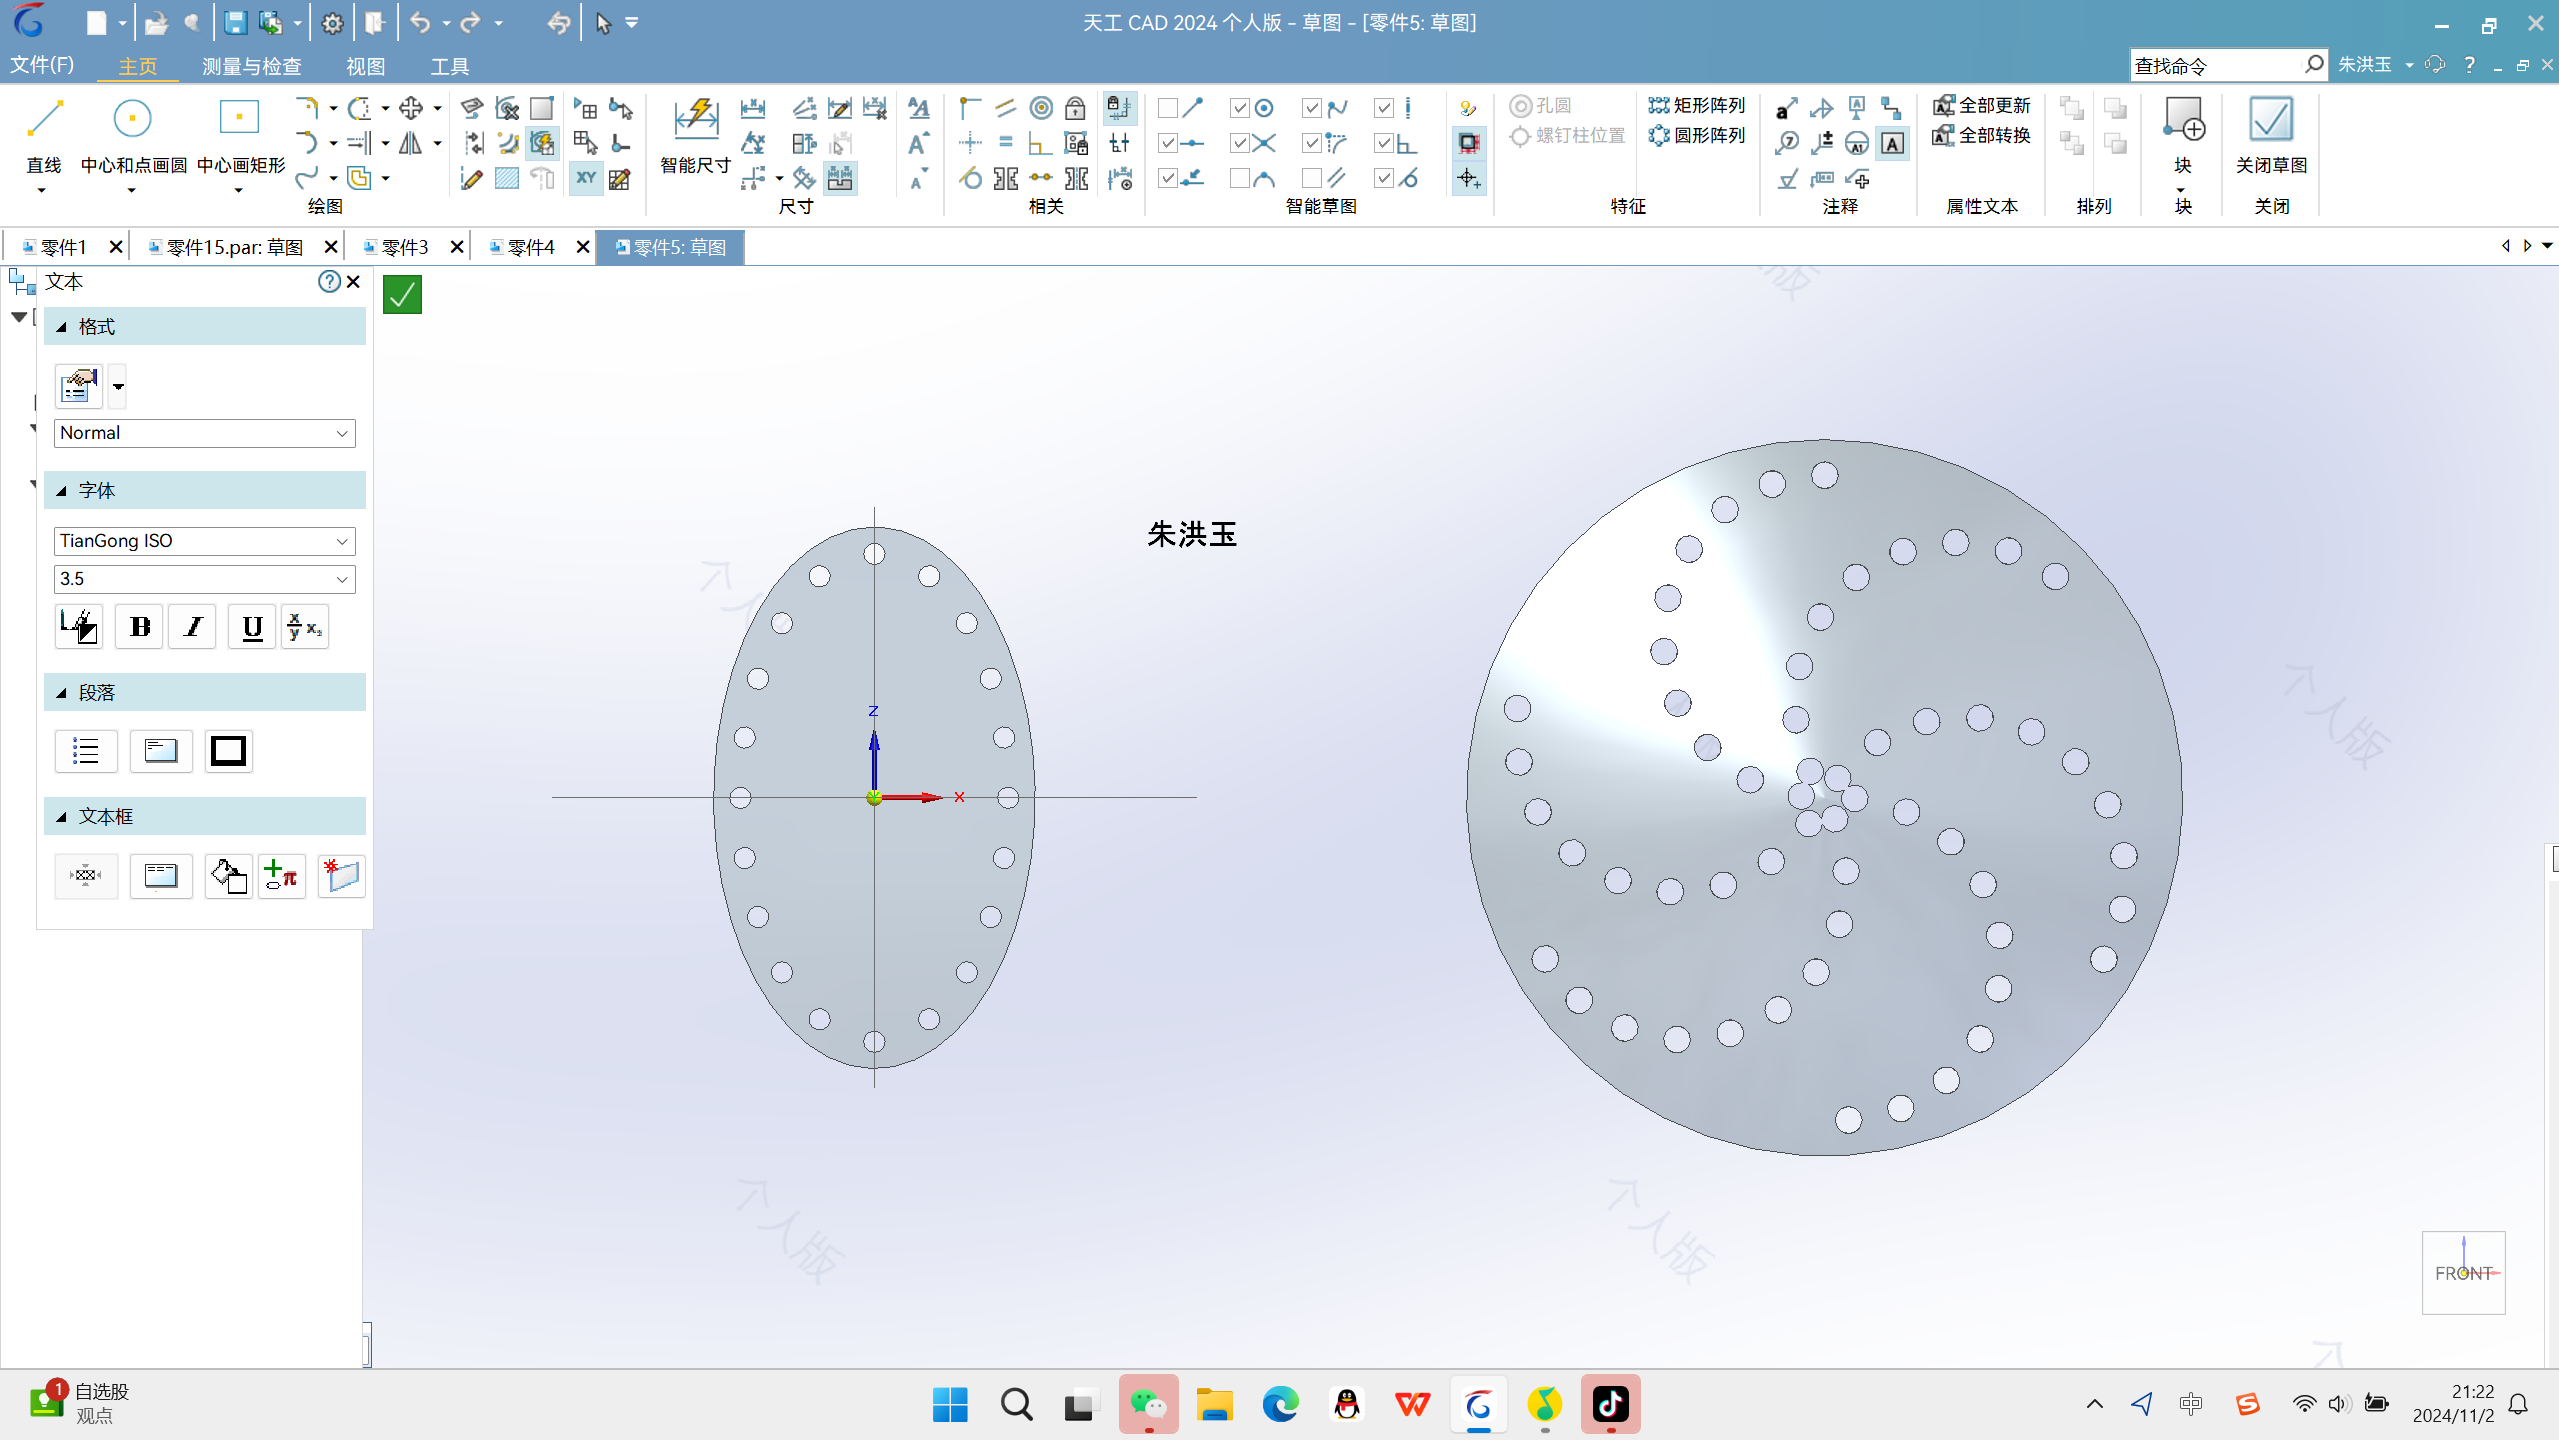Switch to 主页 home ribbon tab
This screenshot has width=2559, height=1440.
(139, 65)
